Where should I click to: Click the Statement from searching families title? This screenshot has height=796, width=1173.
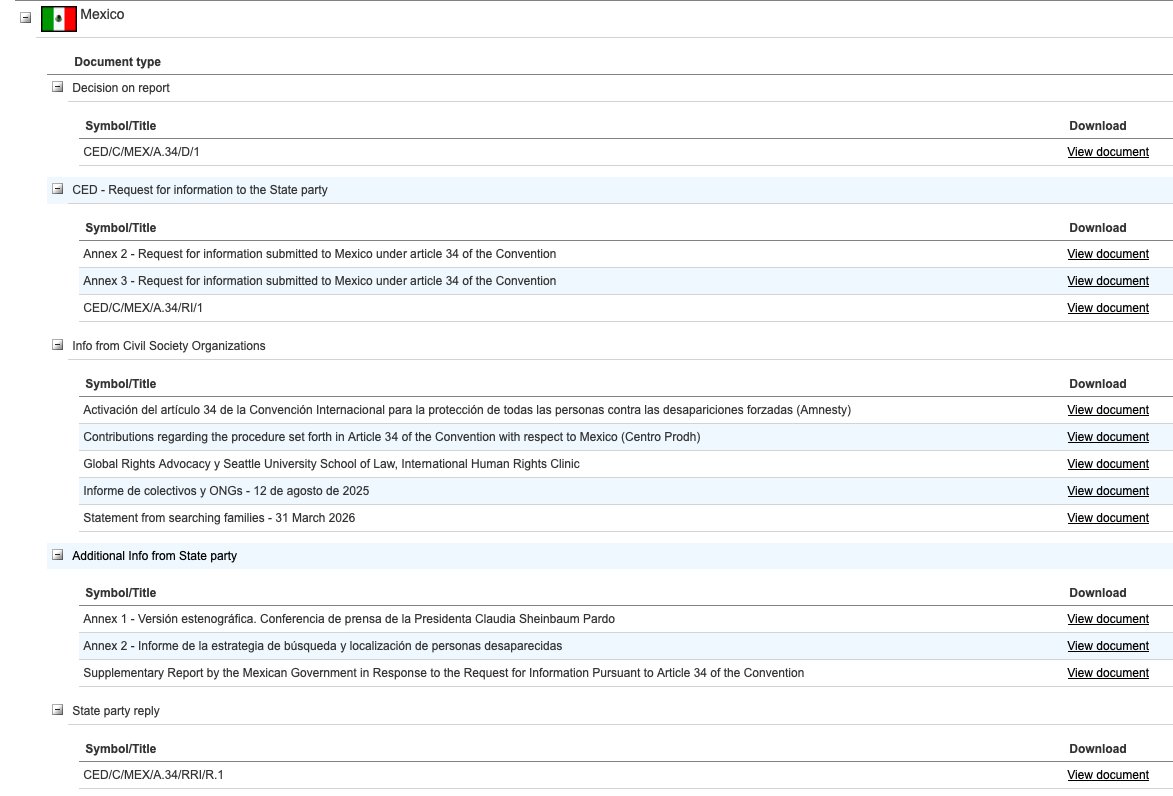click(x=219, y=518)
